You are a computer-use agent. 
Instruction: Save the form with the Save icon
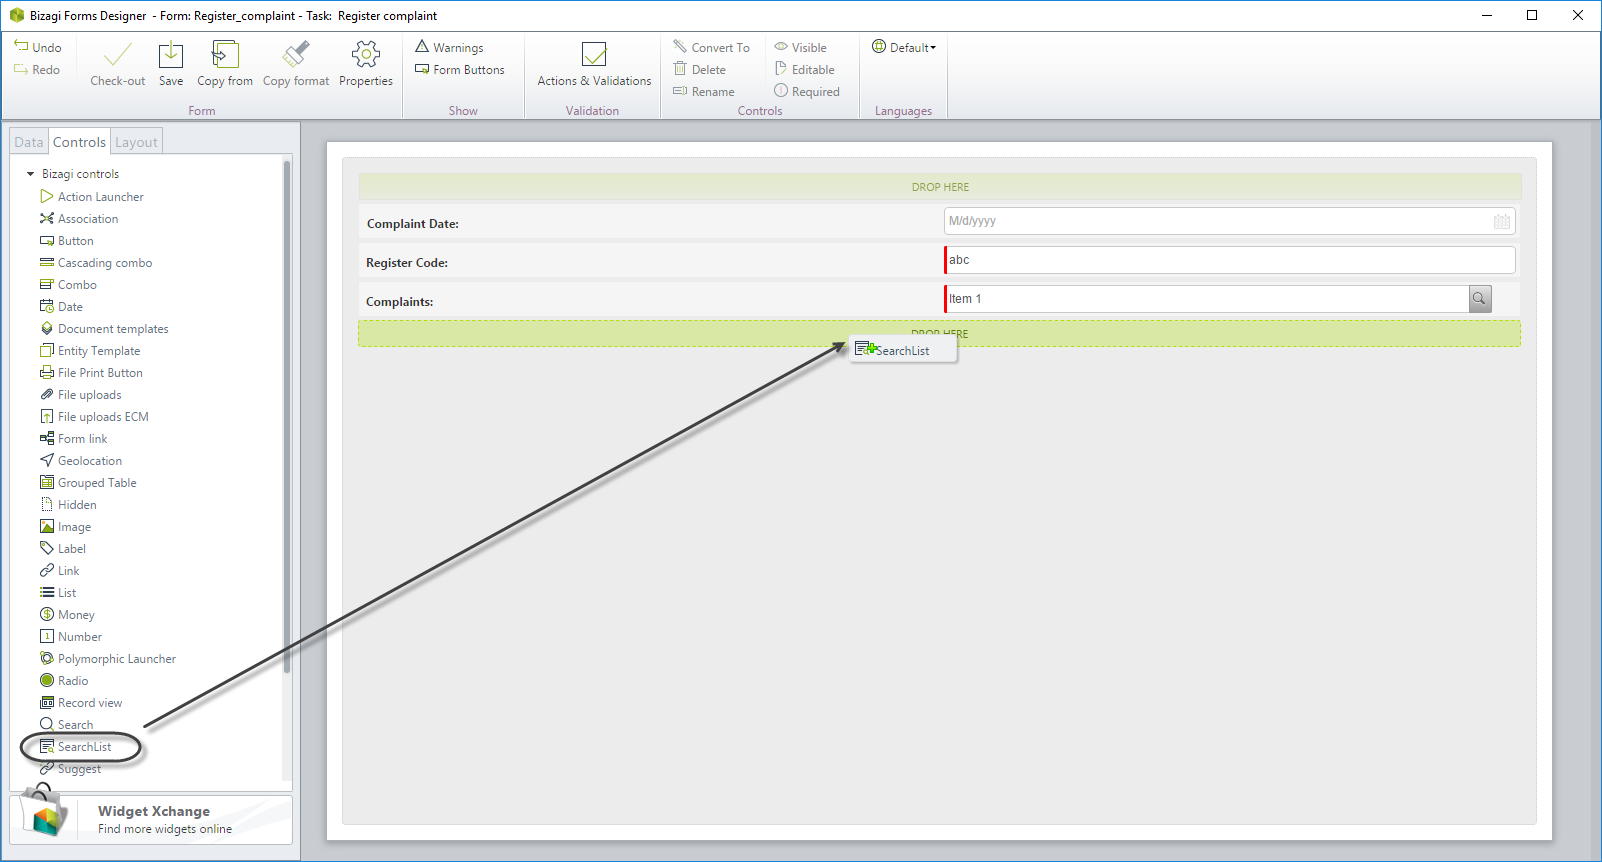[171, 55]
